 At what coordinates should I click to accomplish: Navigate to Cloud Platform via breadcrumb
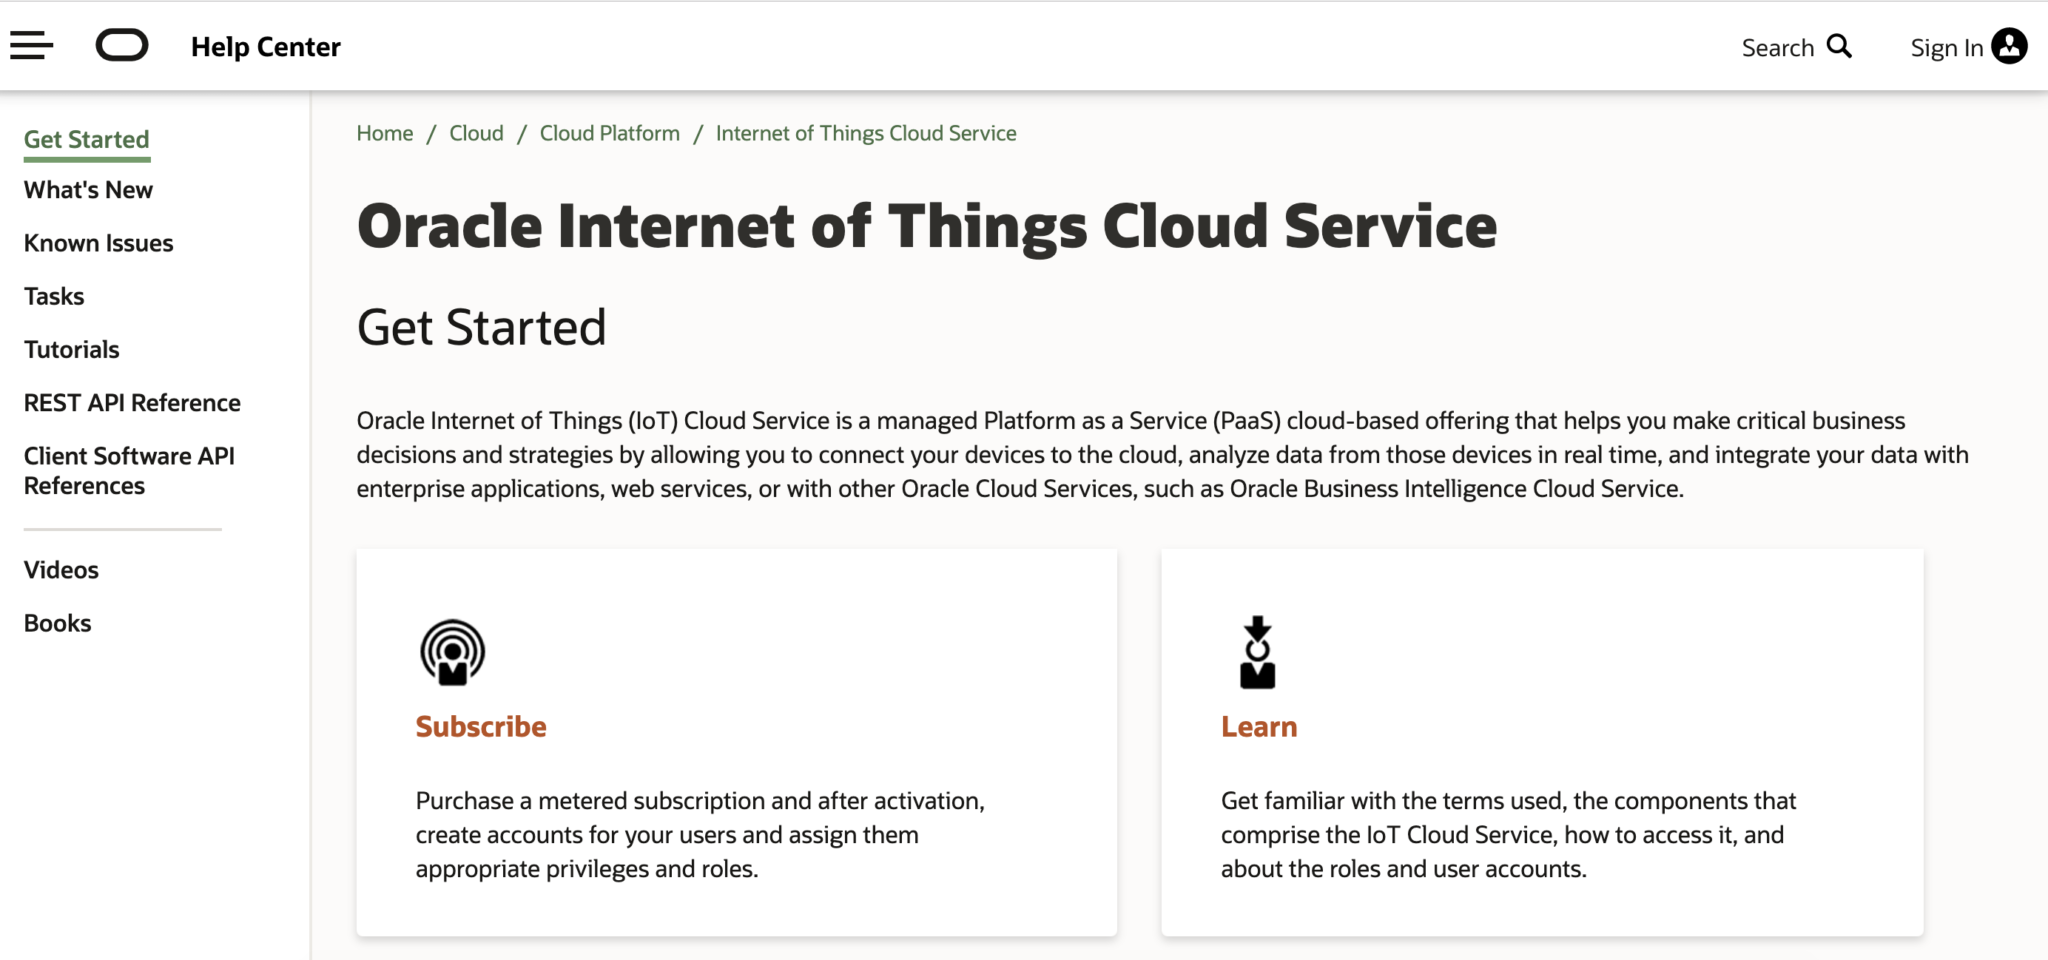609,132
